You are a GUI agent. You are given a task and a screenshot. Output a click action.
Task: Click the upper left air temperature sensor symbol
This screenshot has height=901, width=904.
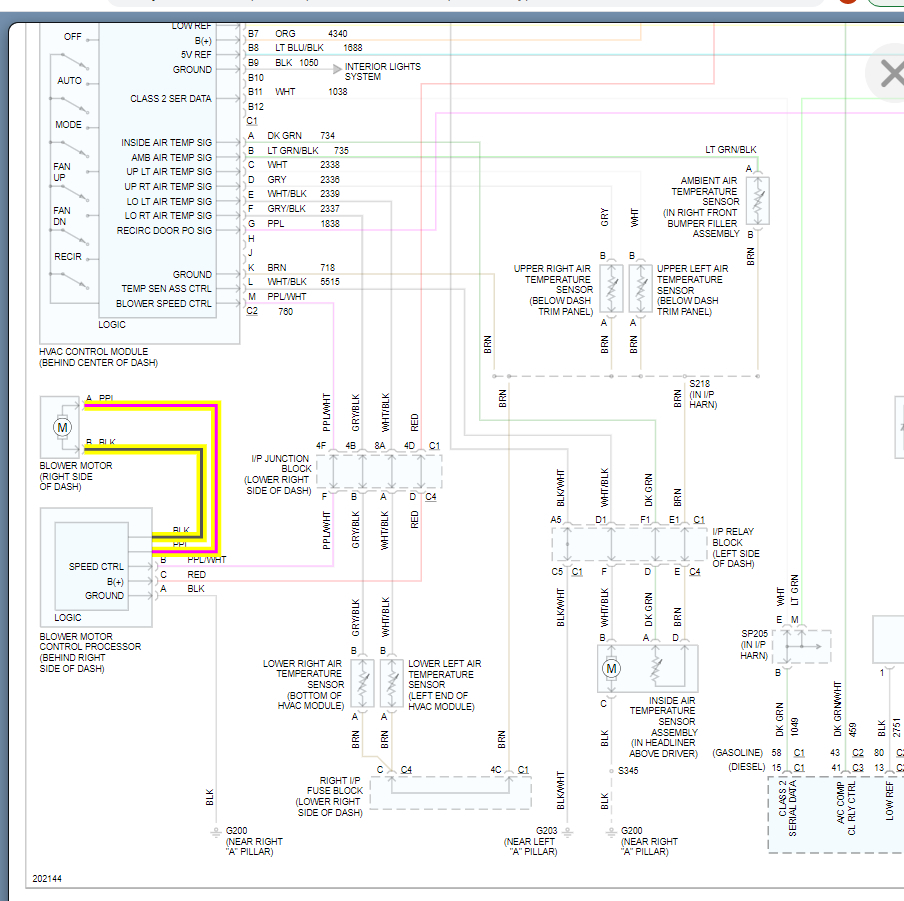tap(640, 288)
